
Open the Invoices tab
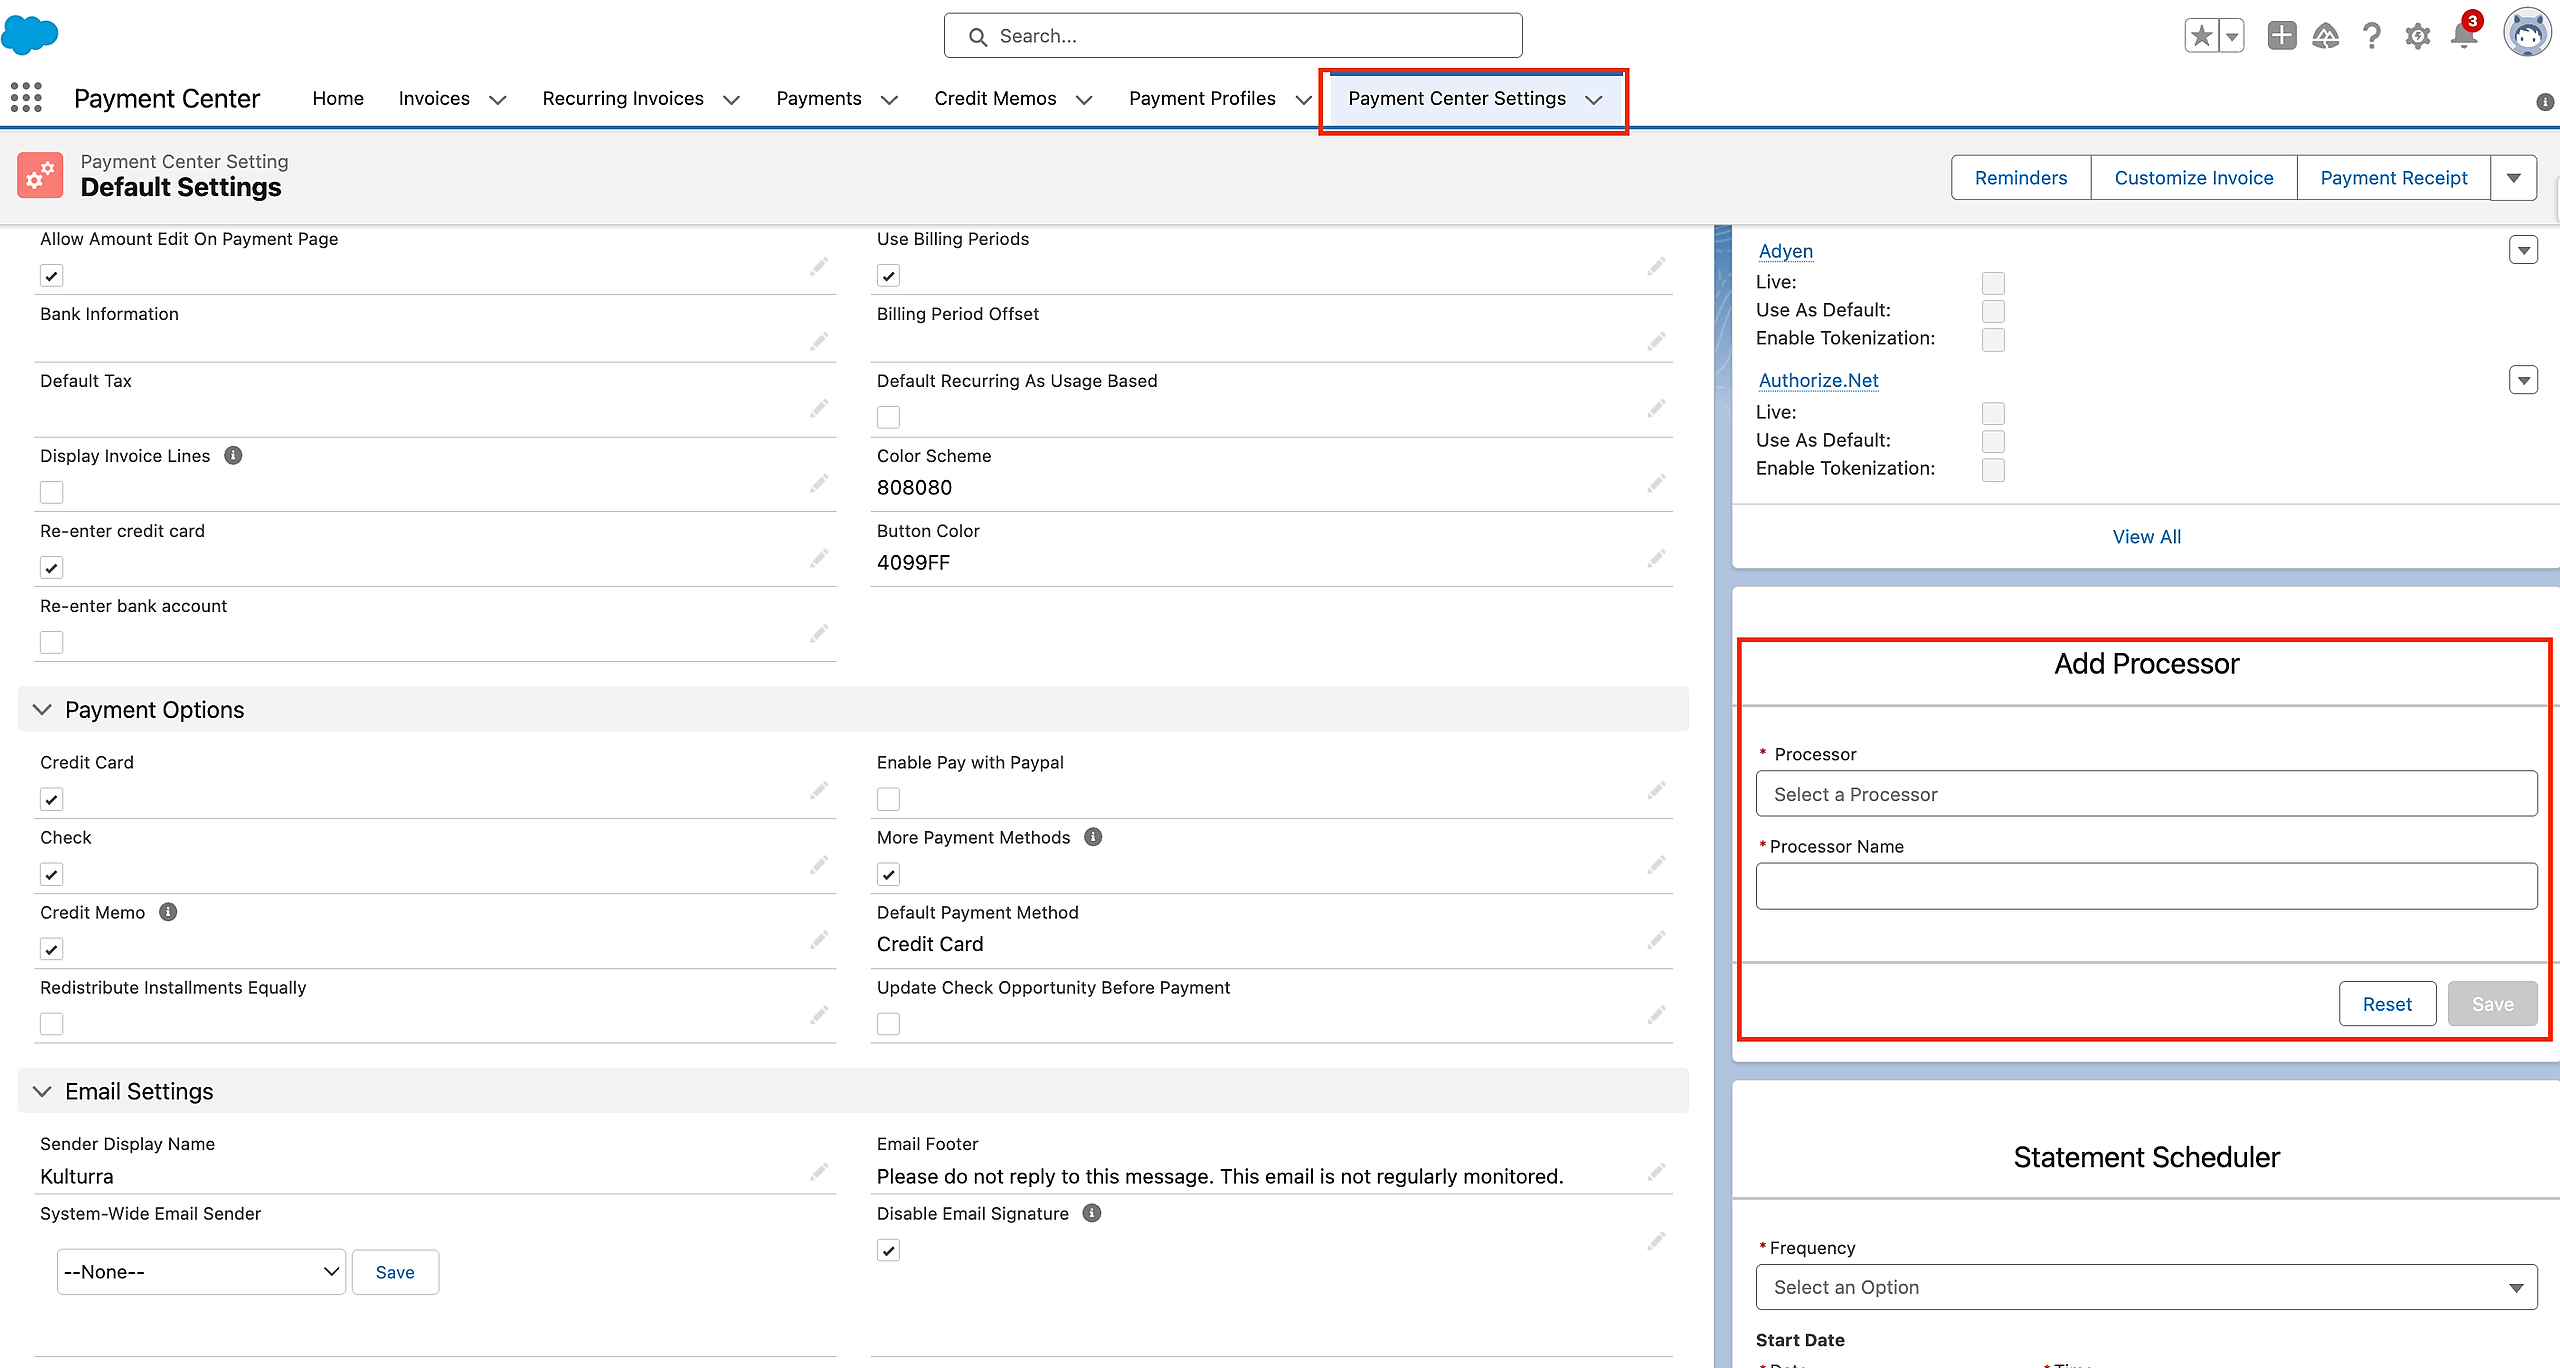[434, 98]
